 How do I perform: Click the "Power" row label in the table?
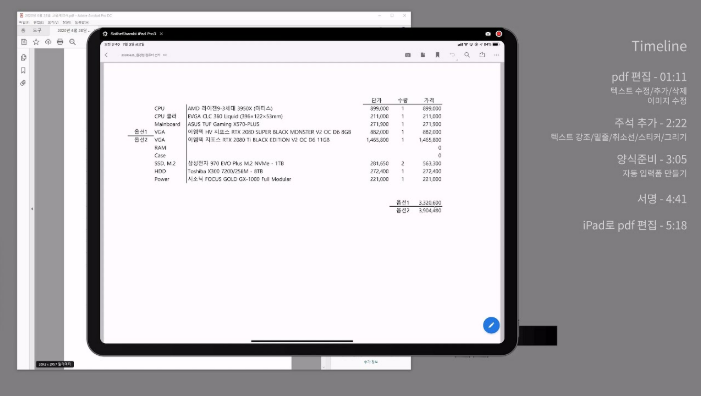click(x=162, y=179)
